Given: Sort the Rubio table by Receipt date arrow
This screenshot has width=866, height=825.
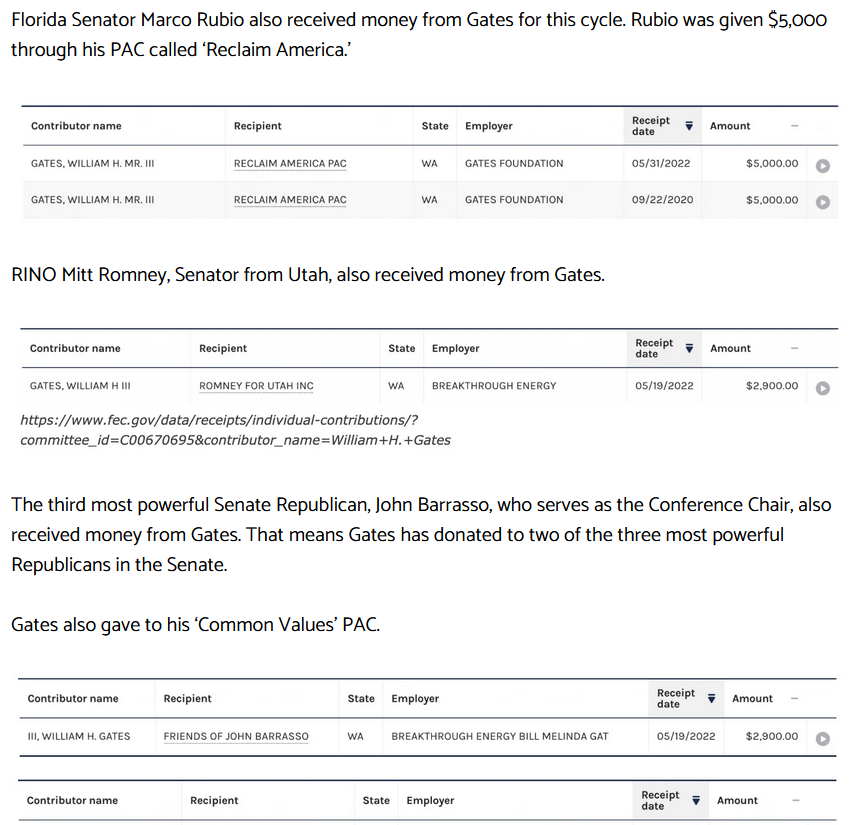Looking at the screenshot, I should pos(689,126).
